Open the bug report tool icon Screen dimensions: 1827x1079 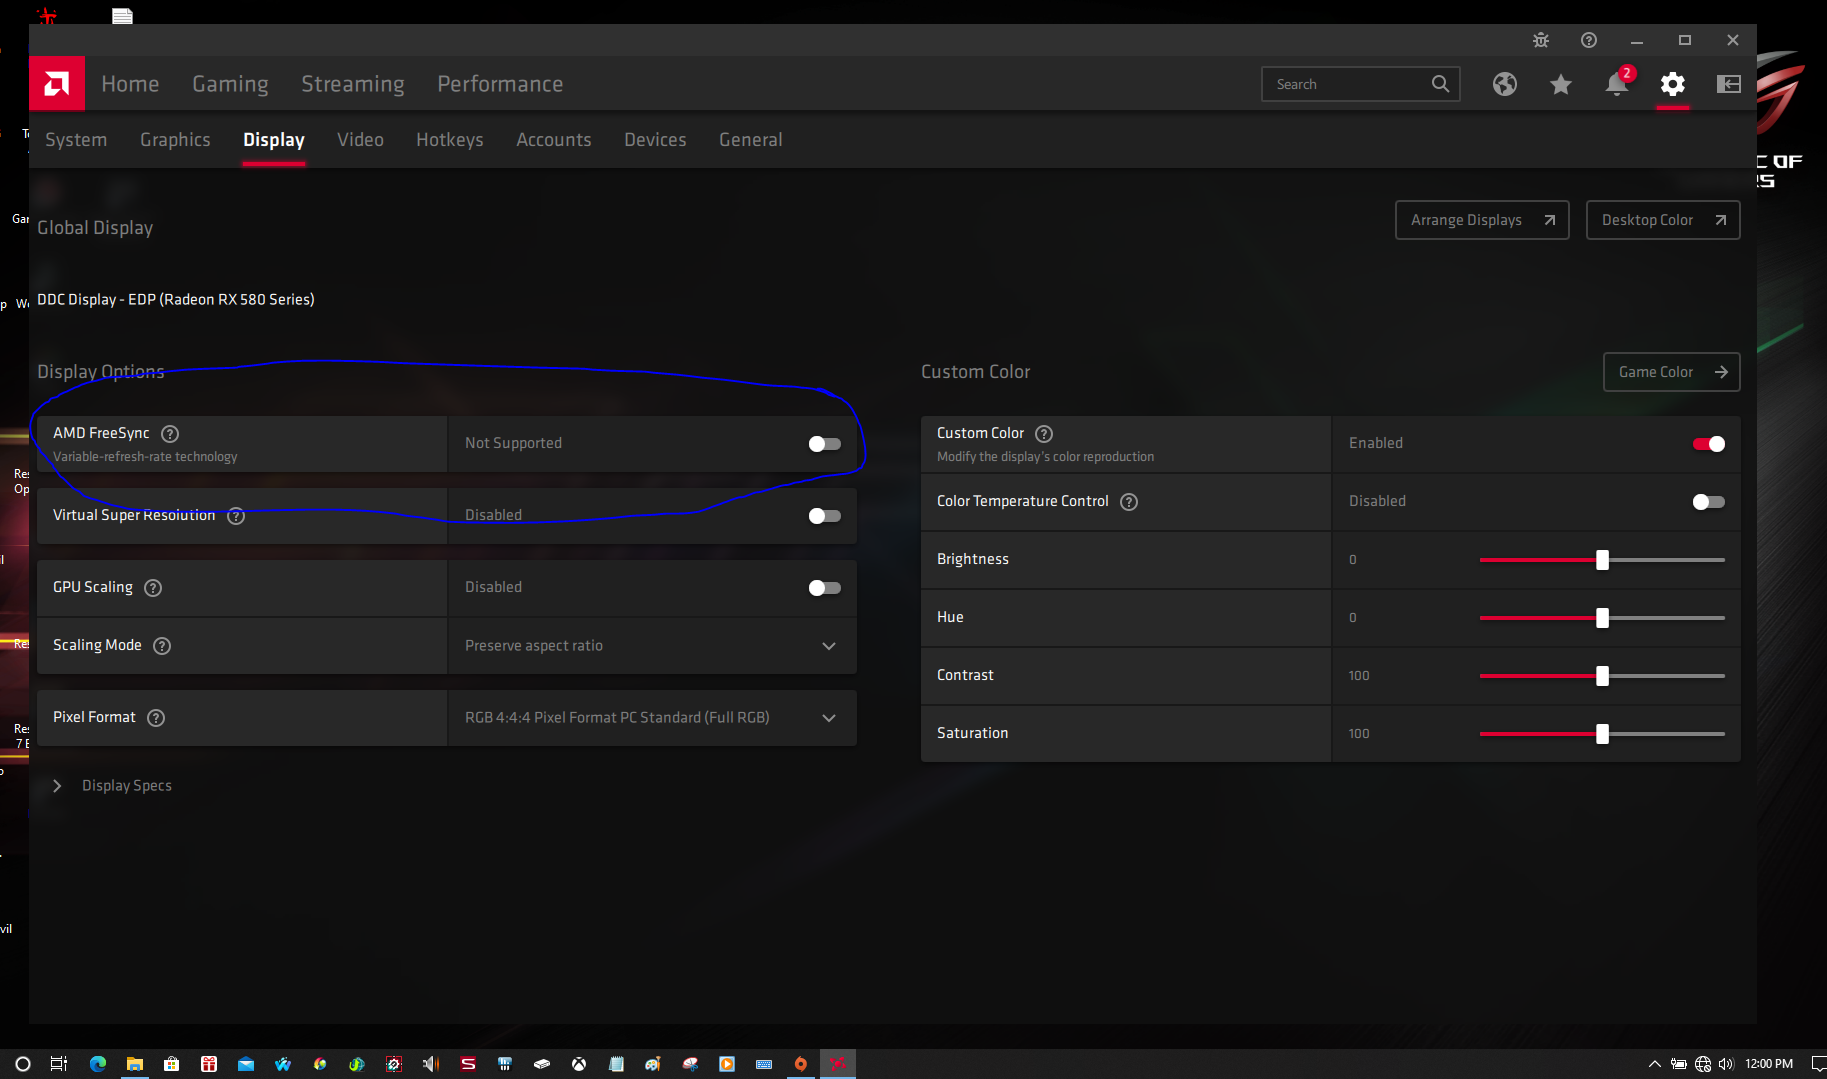pyautogui.click(x=1541, y=40)
